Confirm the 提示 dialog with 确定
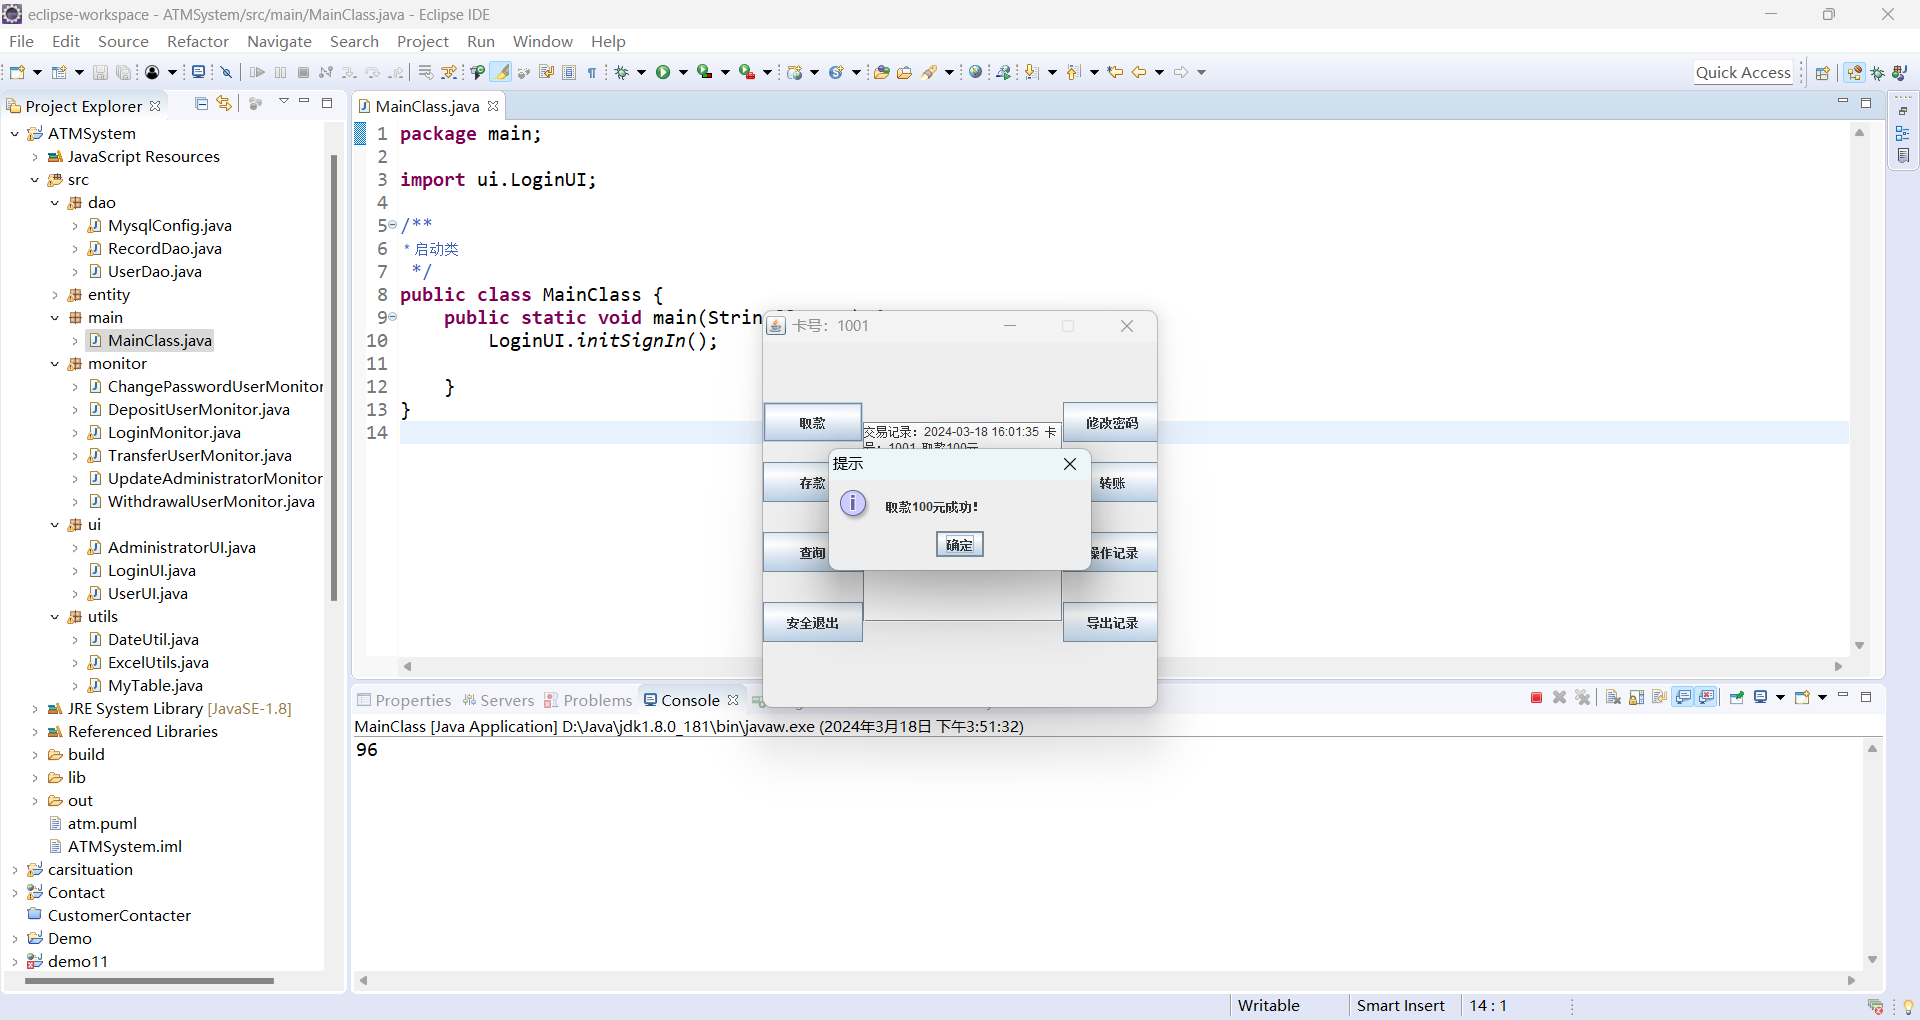1920x1020 pixels. [x=960, y=544]
